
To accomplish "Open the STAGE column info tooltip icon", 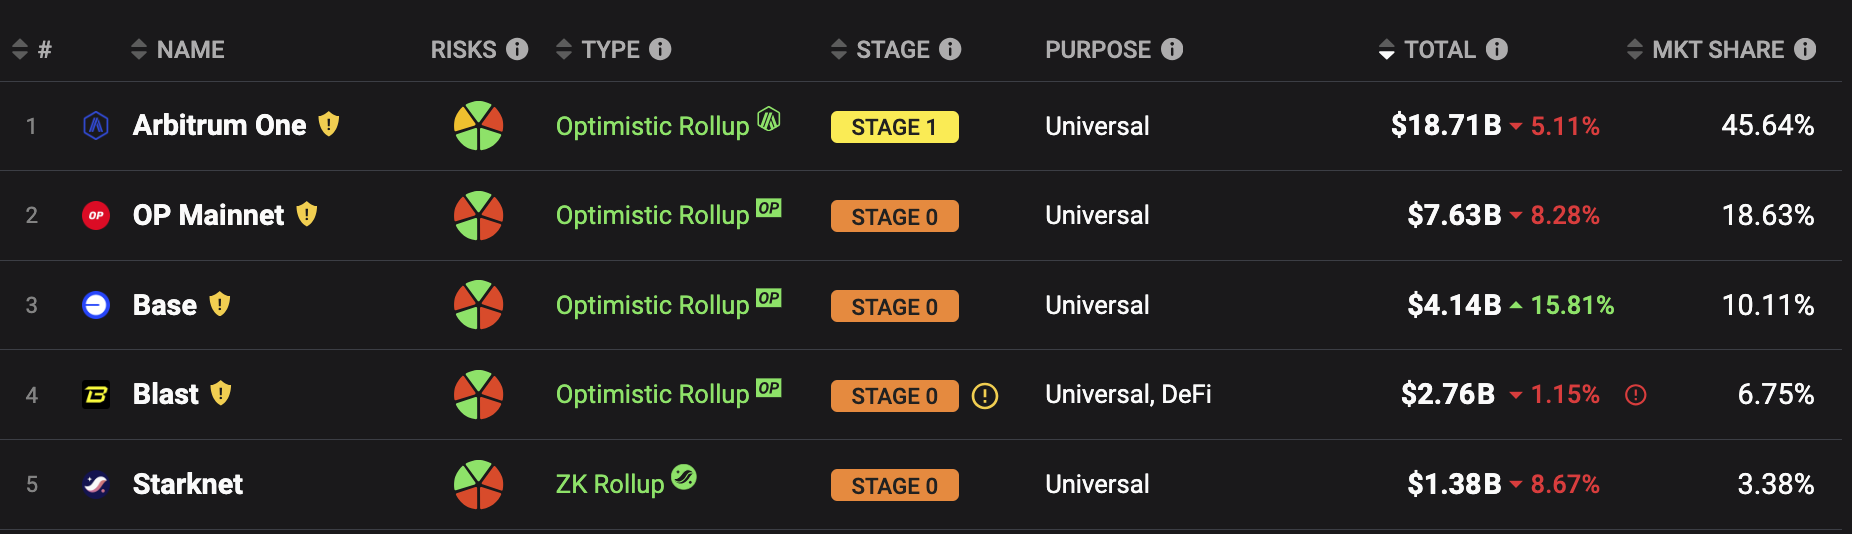I will (x=950, y=49).
